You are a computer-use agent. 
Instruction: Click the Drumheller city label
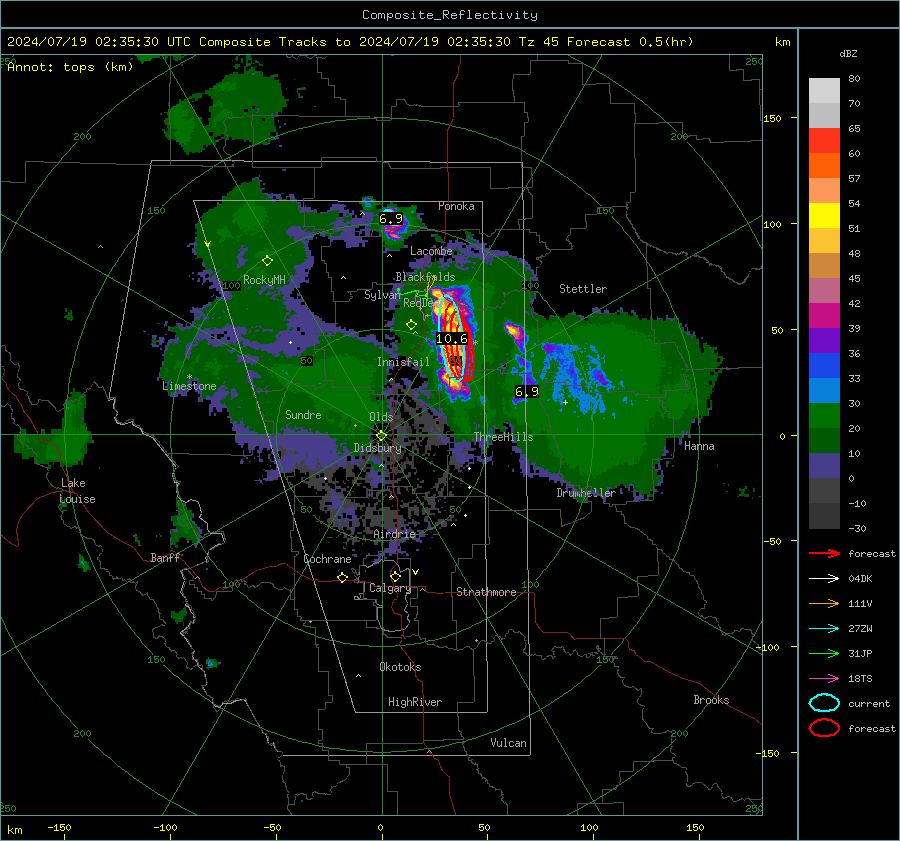(586, 493)
